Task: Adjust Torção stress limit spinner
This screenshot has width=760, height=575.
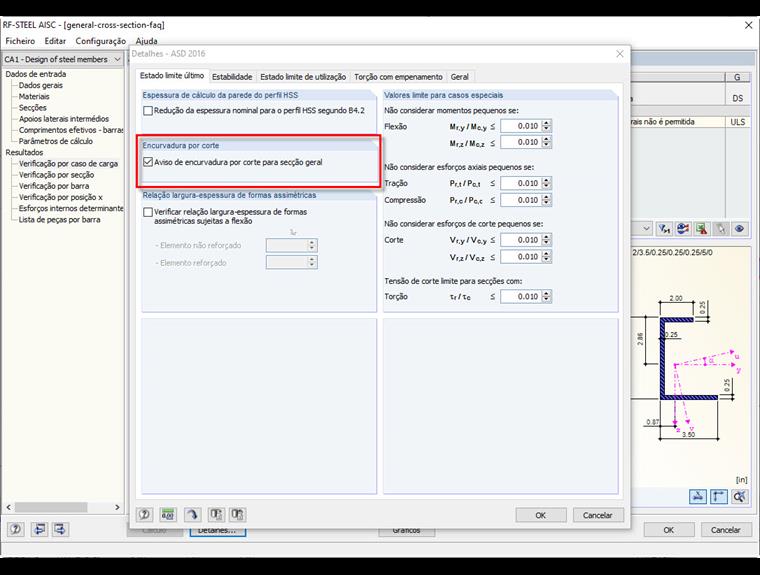Action: [x=546, y=296]
